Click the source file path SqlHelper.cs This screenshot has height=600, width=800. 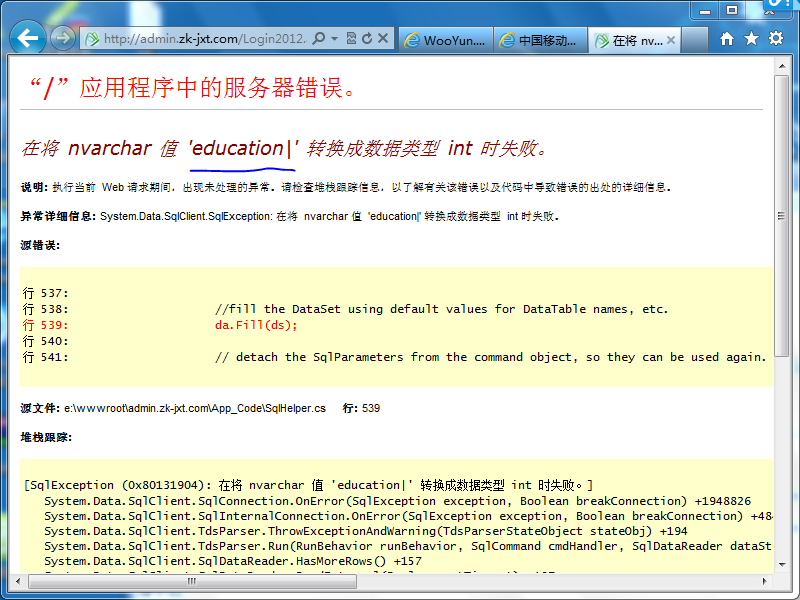(194, 408)
